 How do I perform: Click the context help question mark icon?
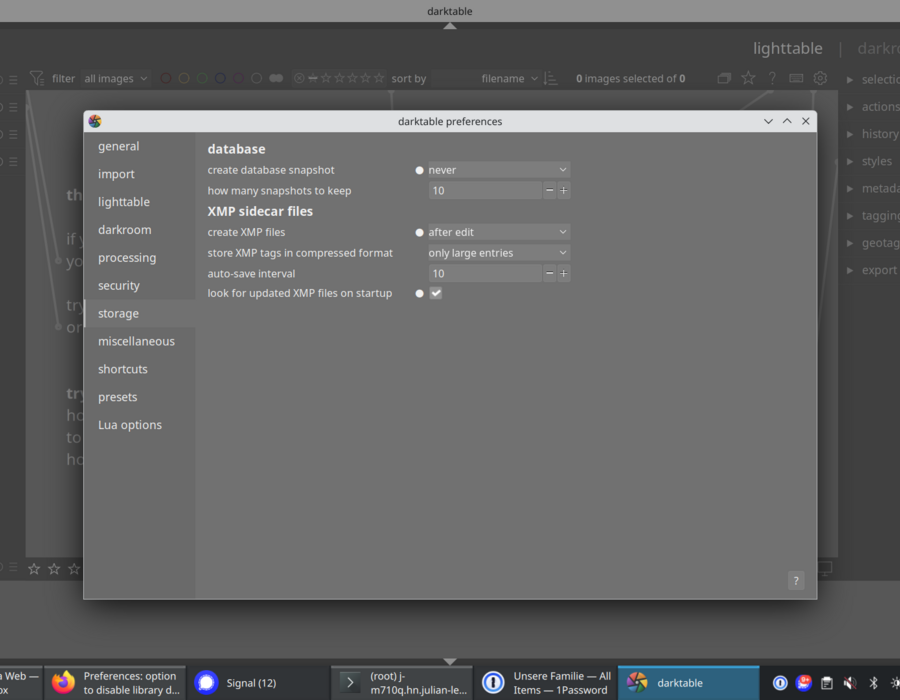[772, 78]
